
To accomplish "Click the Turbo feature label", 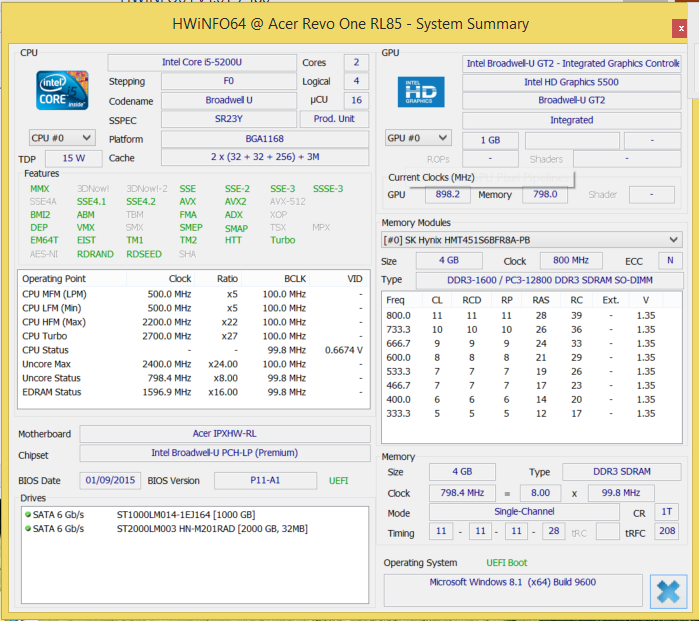I will point(283,240).
